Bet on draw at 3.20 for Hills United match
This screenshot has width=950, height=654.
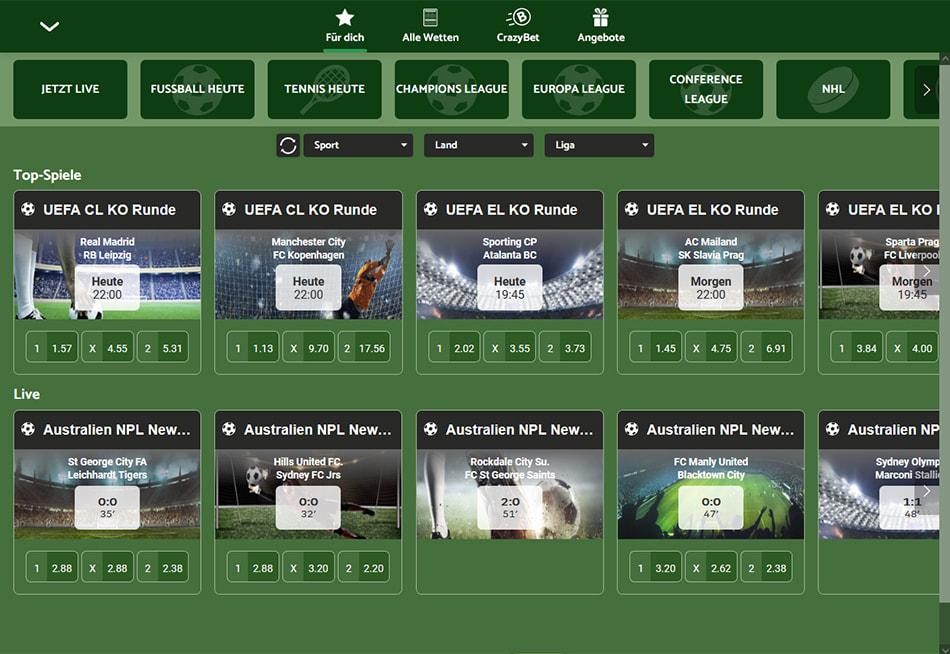pos(308,569)
